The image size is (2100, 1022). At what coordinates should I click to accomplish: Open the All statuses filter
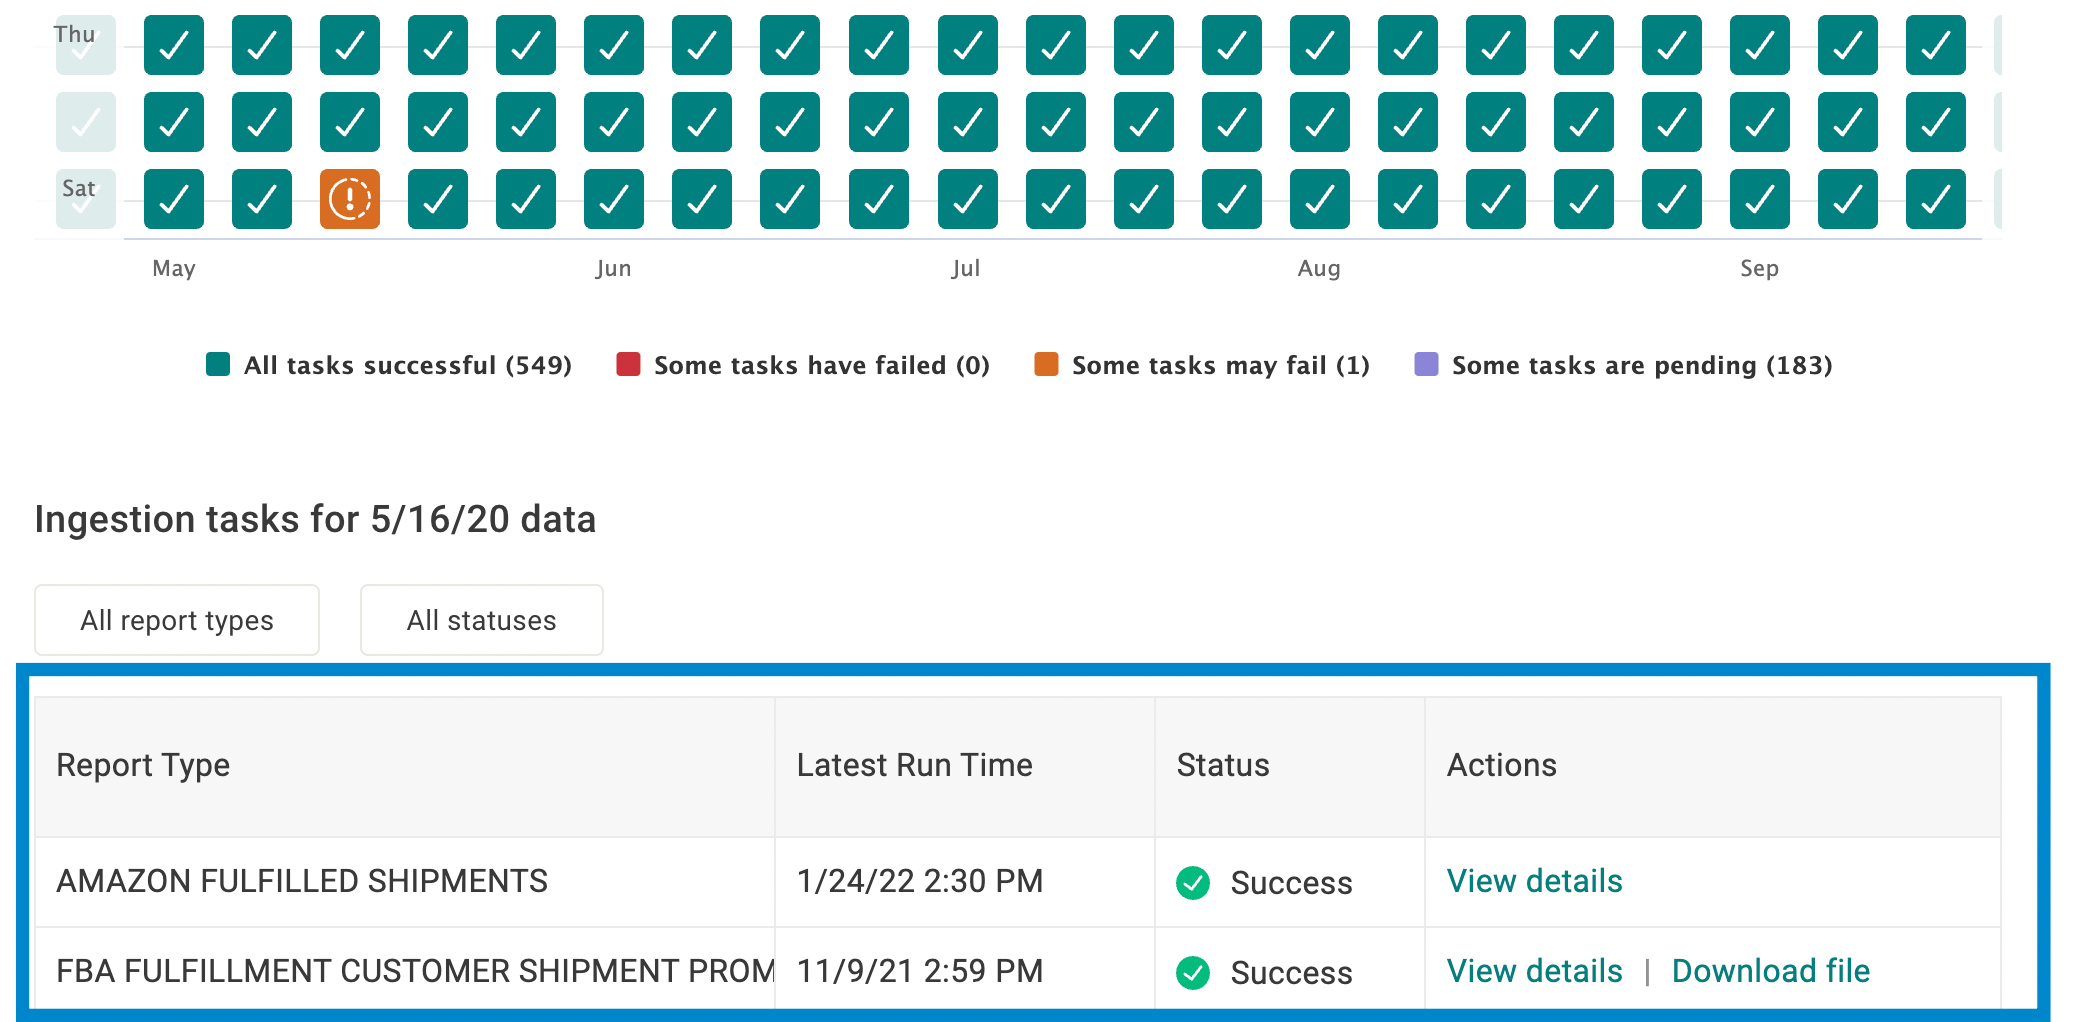click(481, 620)
